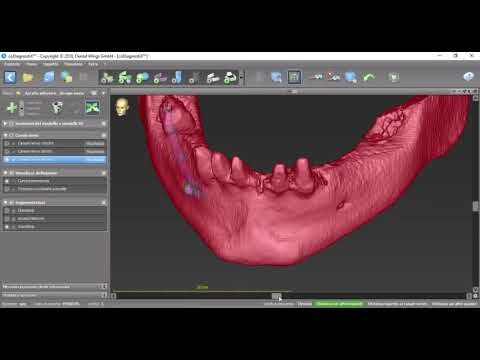Click the blue 3D cube toolbar icon
The height and width of the screenshot is (360, 480).
[49, 77]
